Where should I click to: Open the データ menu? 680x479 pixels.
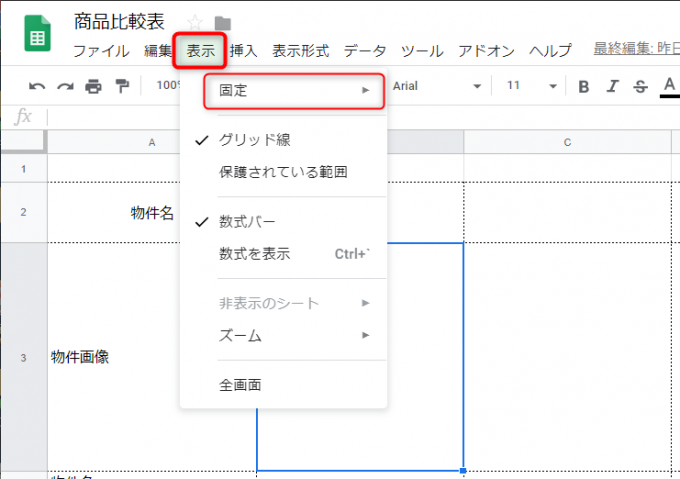coord(365,51)
